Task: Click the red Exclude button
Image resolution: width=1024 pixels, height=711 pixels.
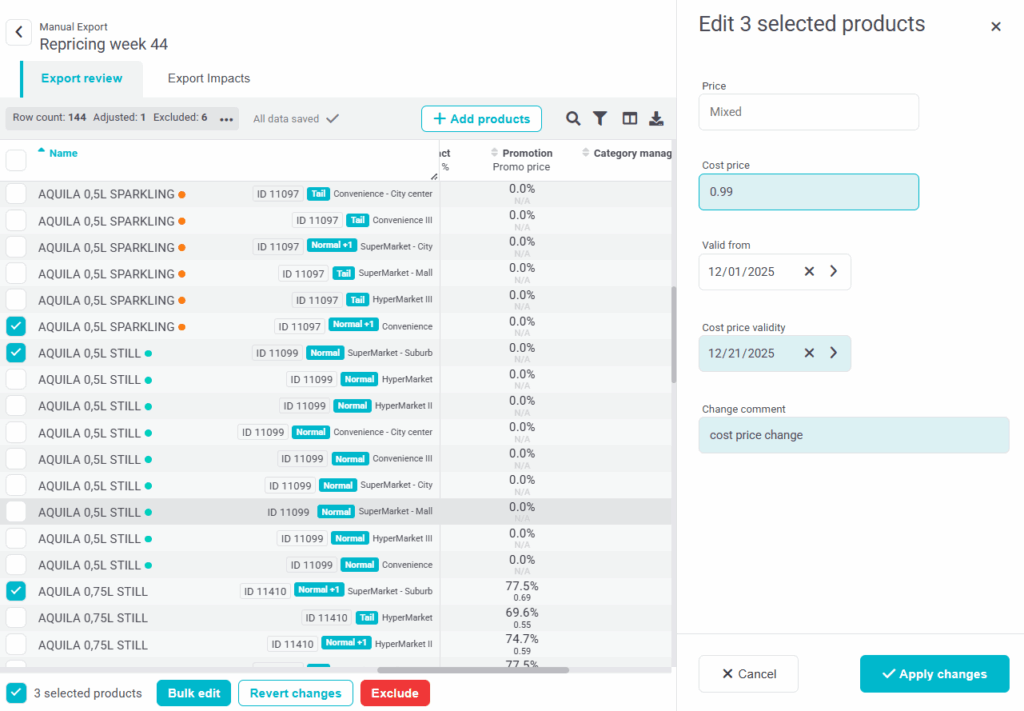Action: click(395, 693)
